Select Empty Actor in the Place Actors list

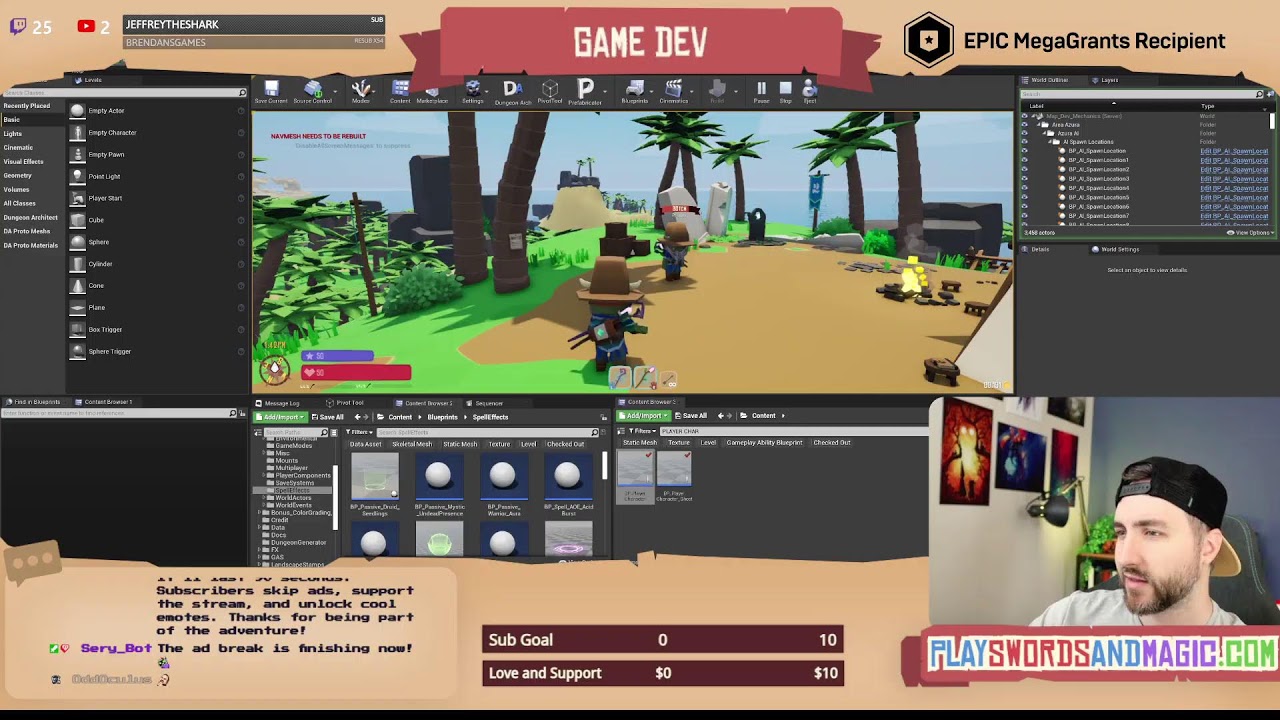(x=157, y=111)
